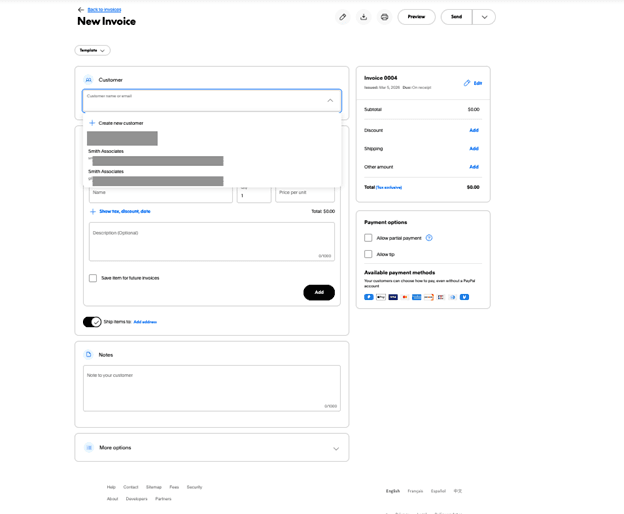Switch language to 中文
This screenshot has width=624, height=514.
pos(458,491)
